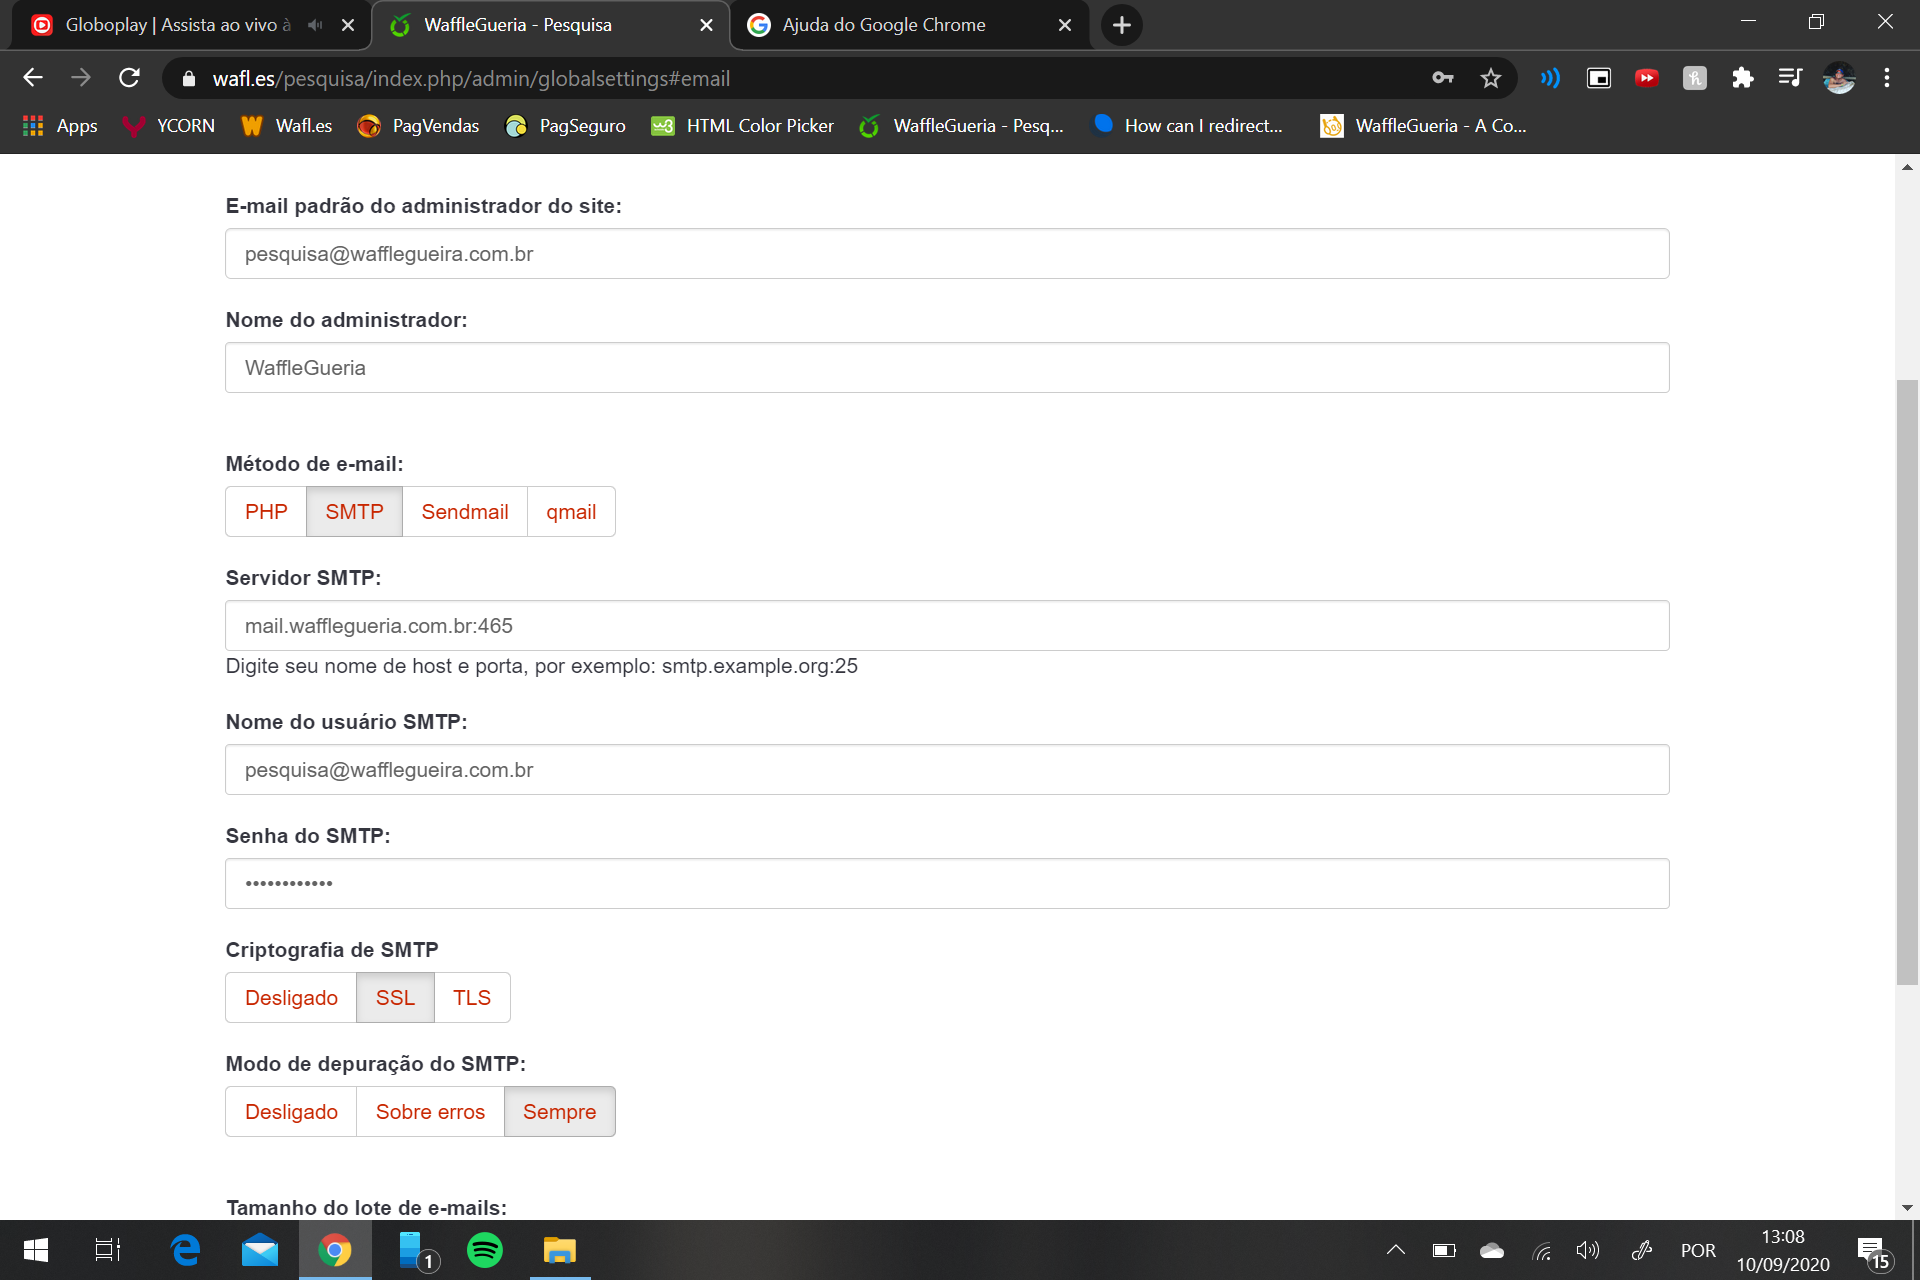Set SMTP encryption to TLS
This screenshot has width=1920, height=1280.
[x=471, y=998]
